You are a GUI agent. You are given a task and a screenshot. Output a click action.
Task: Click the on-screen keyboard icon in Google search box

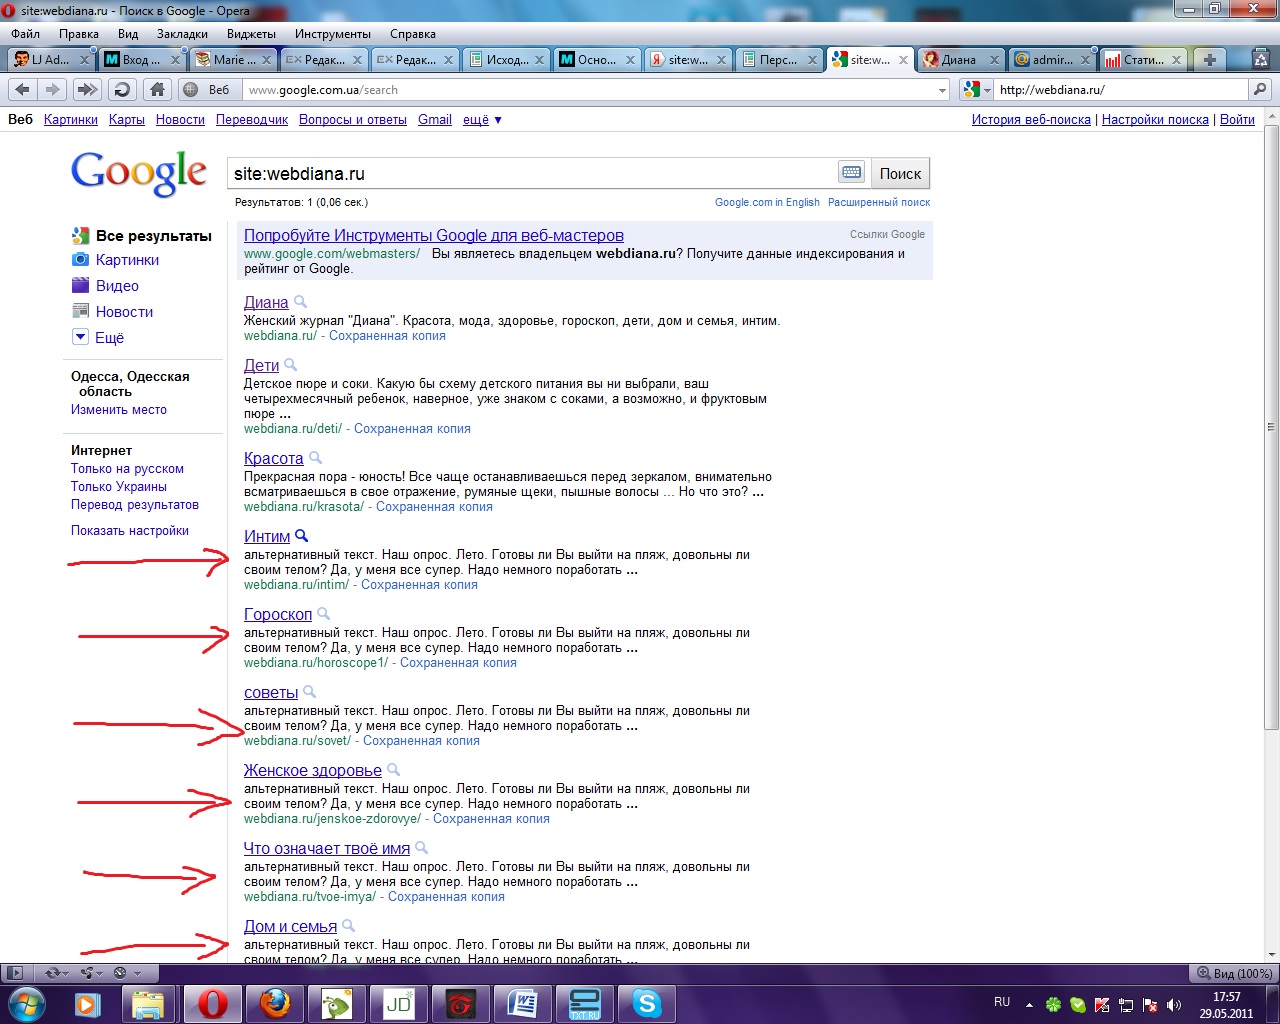(x=852, y=172)
